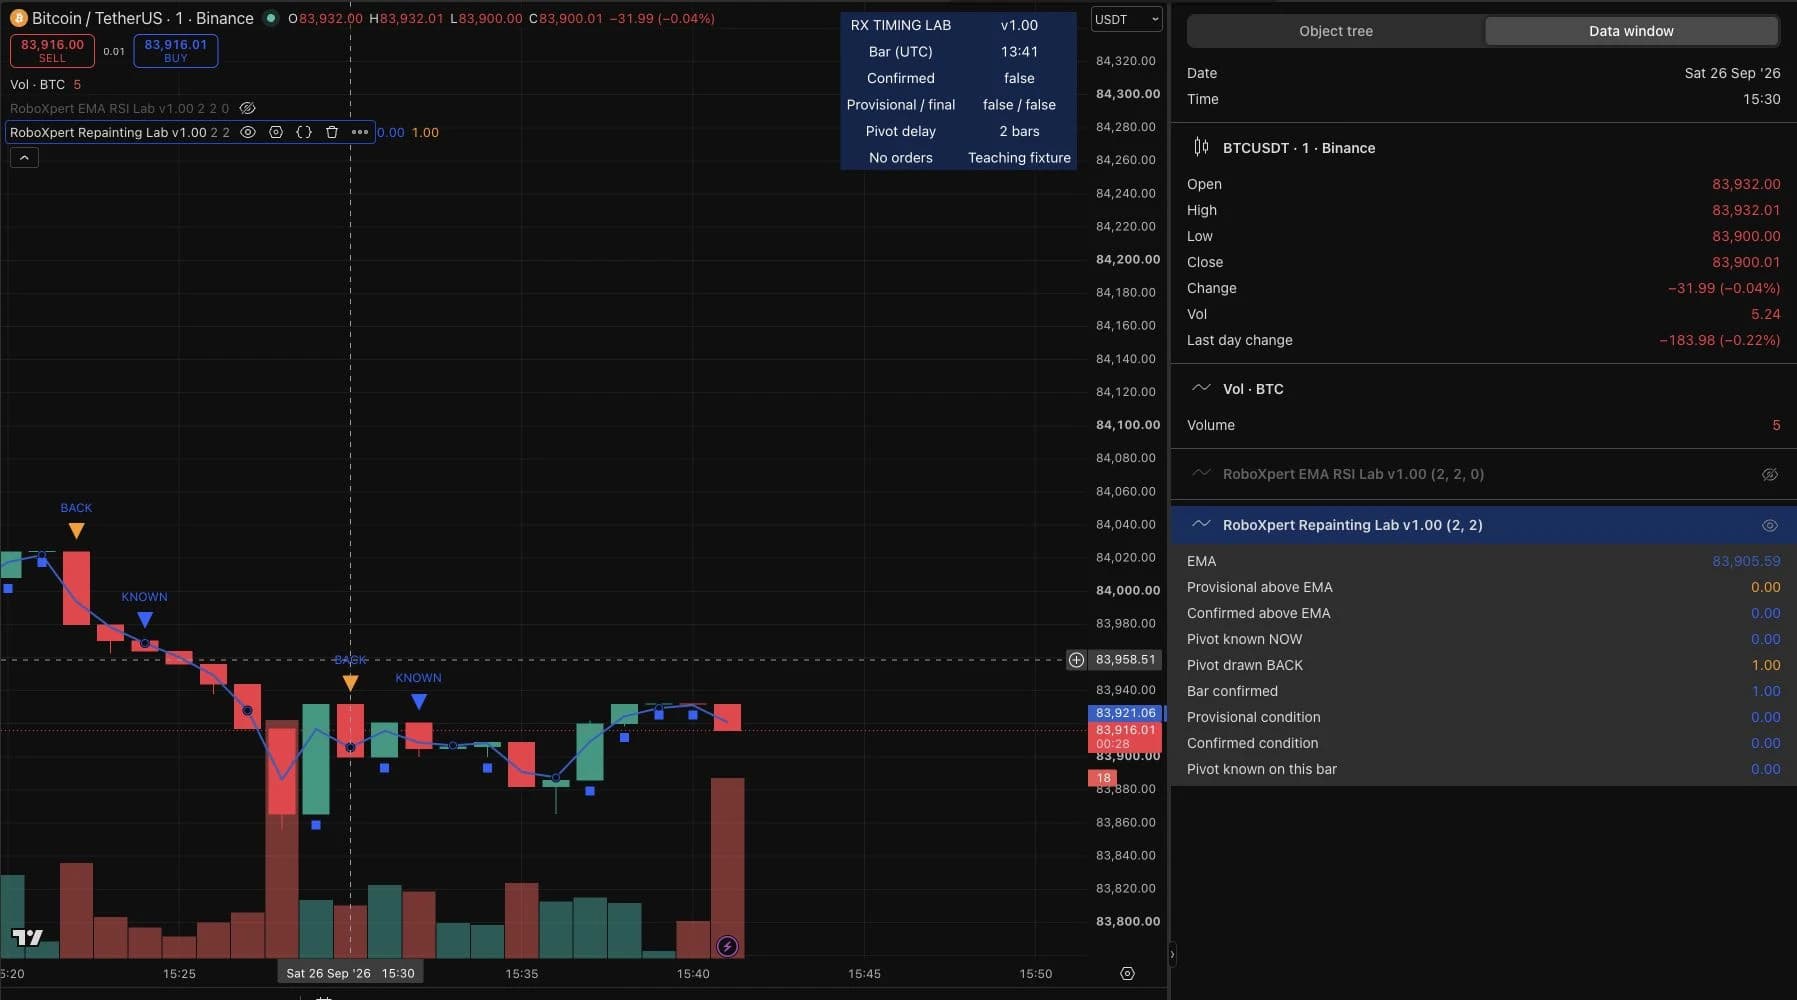
Task: Click the orange Bitcoin symbol logo
Action: click(x=18, y=18)
